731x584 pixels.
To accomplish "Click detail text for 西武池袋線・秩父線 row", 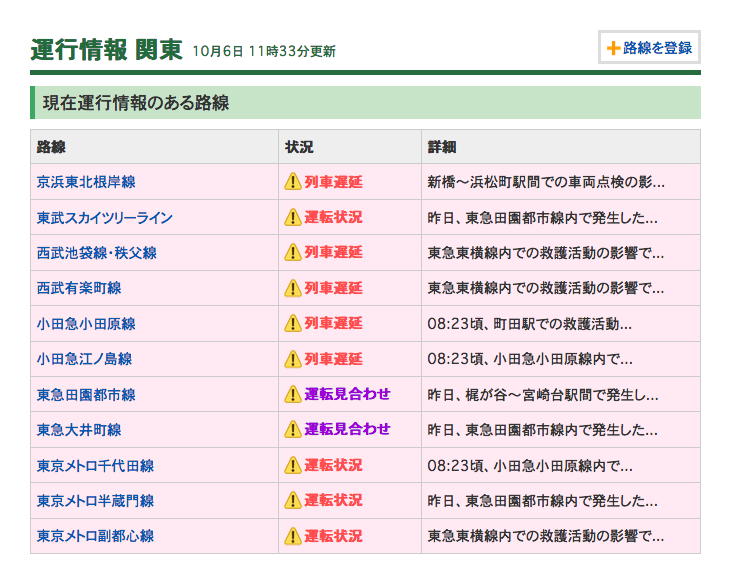I will 546,253.
